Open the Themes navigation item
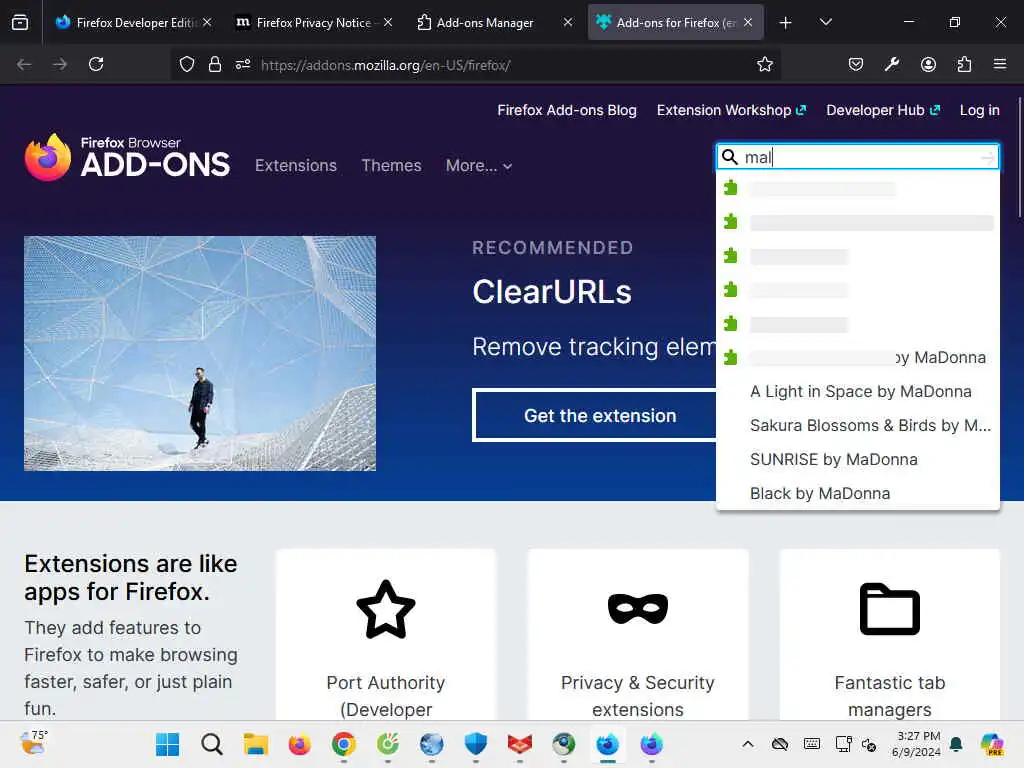This screenshot has height=768, width=1024. tap(391, 165)
